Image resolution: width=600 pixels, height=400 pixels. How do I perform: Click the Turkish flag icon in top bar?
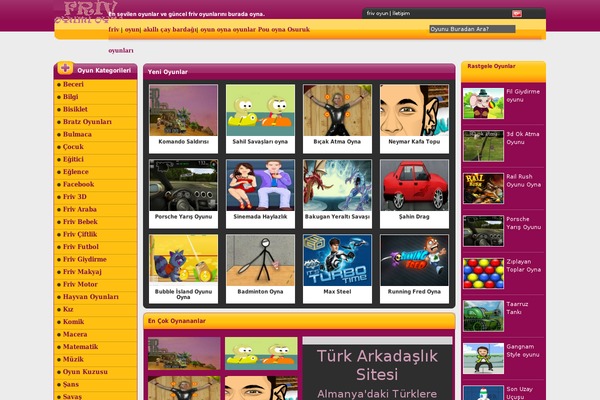coord(517,14)
